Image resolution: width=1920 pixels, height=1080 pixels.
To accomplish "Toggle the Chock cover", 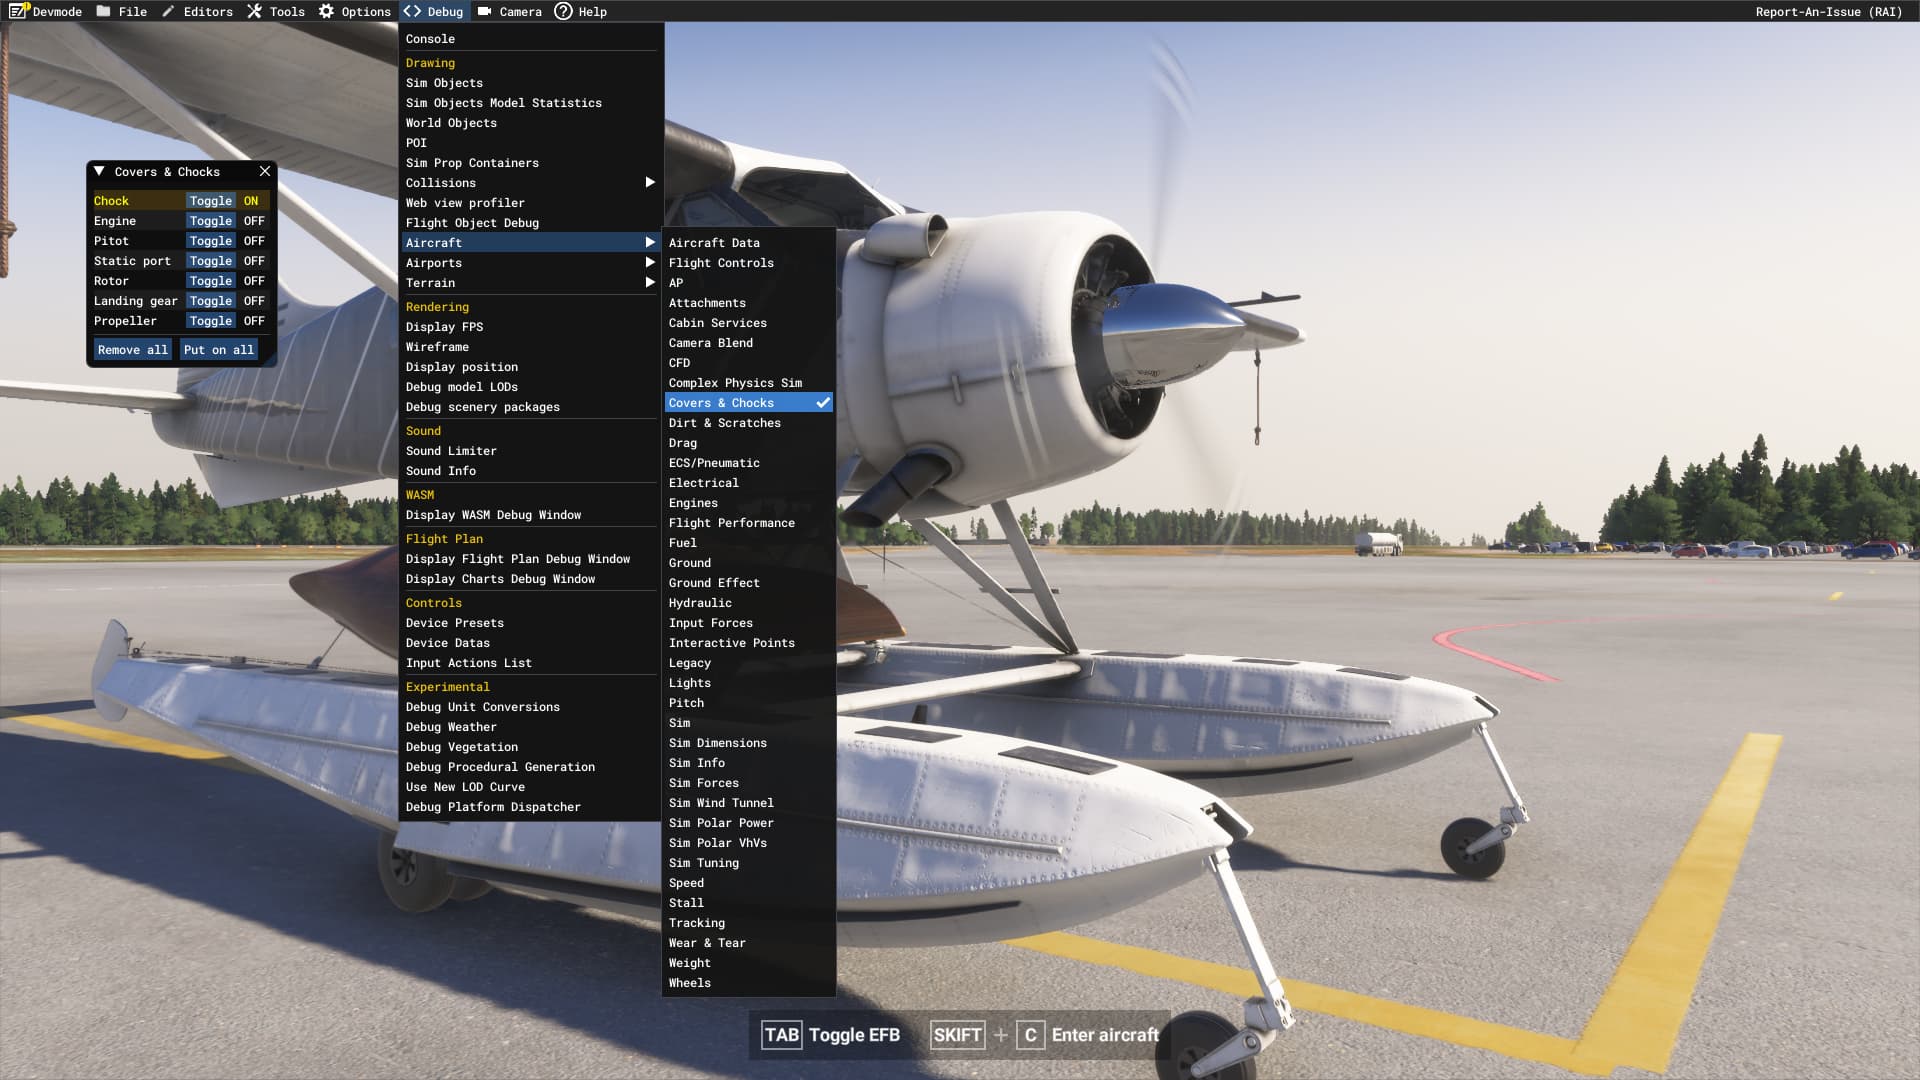I will tap(210, 201).
